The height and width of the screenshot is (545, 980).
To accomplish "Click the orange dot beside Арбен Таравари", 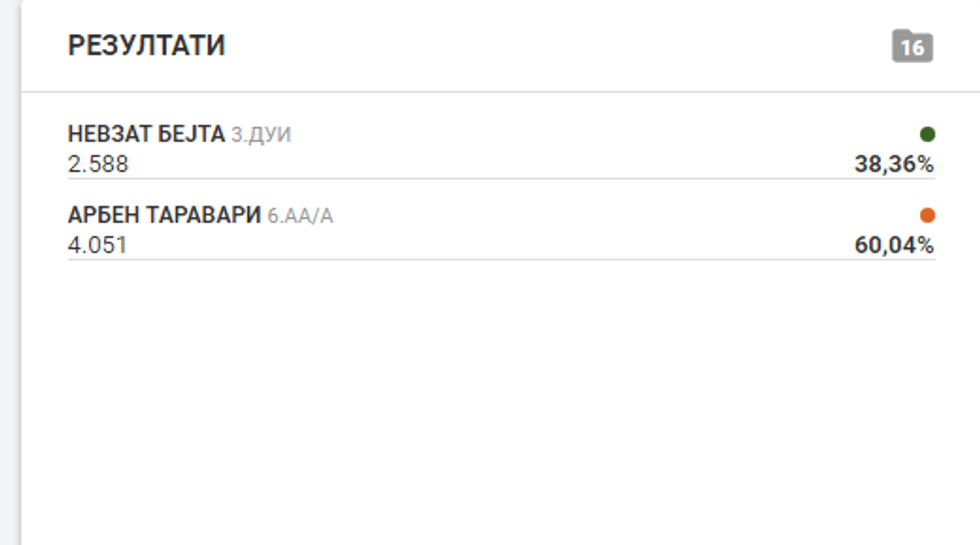I will 927,215.
